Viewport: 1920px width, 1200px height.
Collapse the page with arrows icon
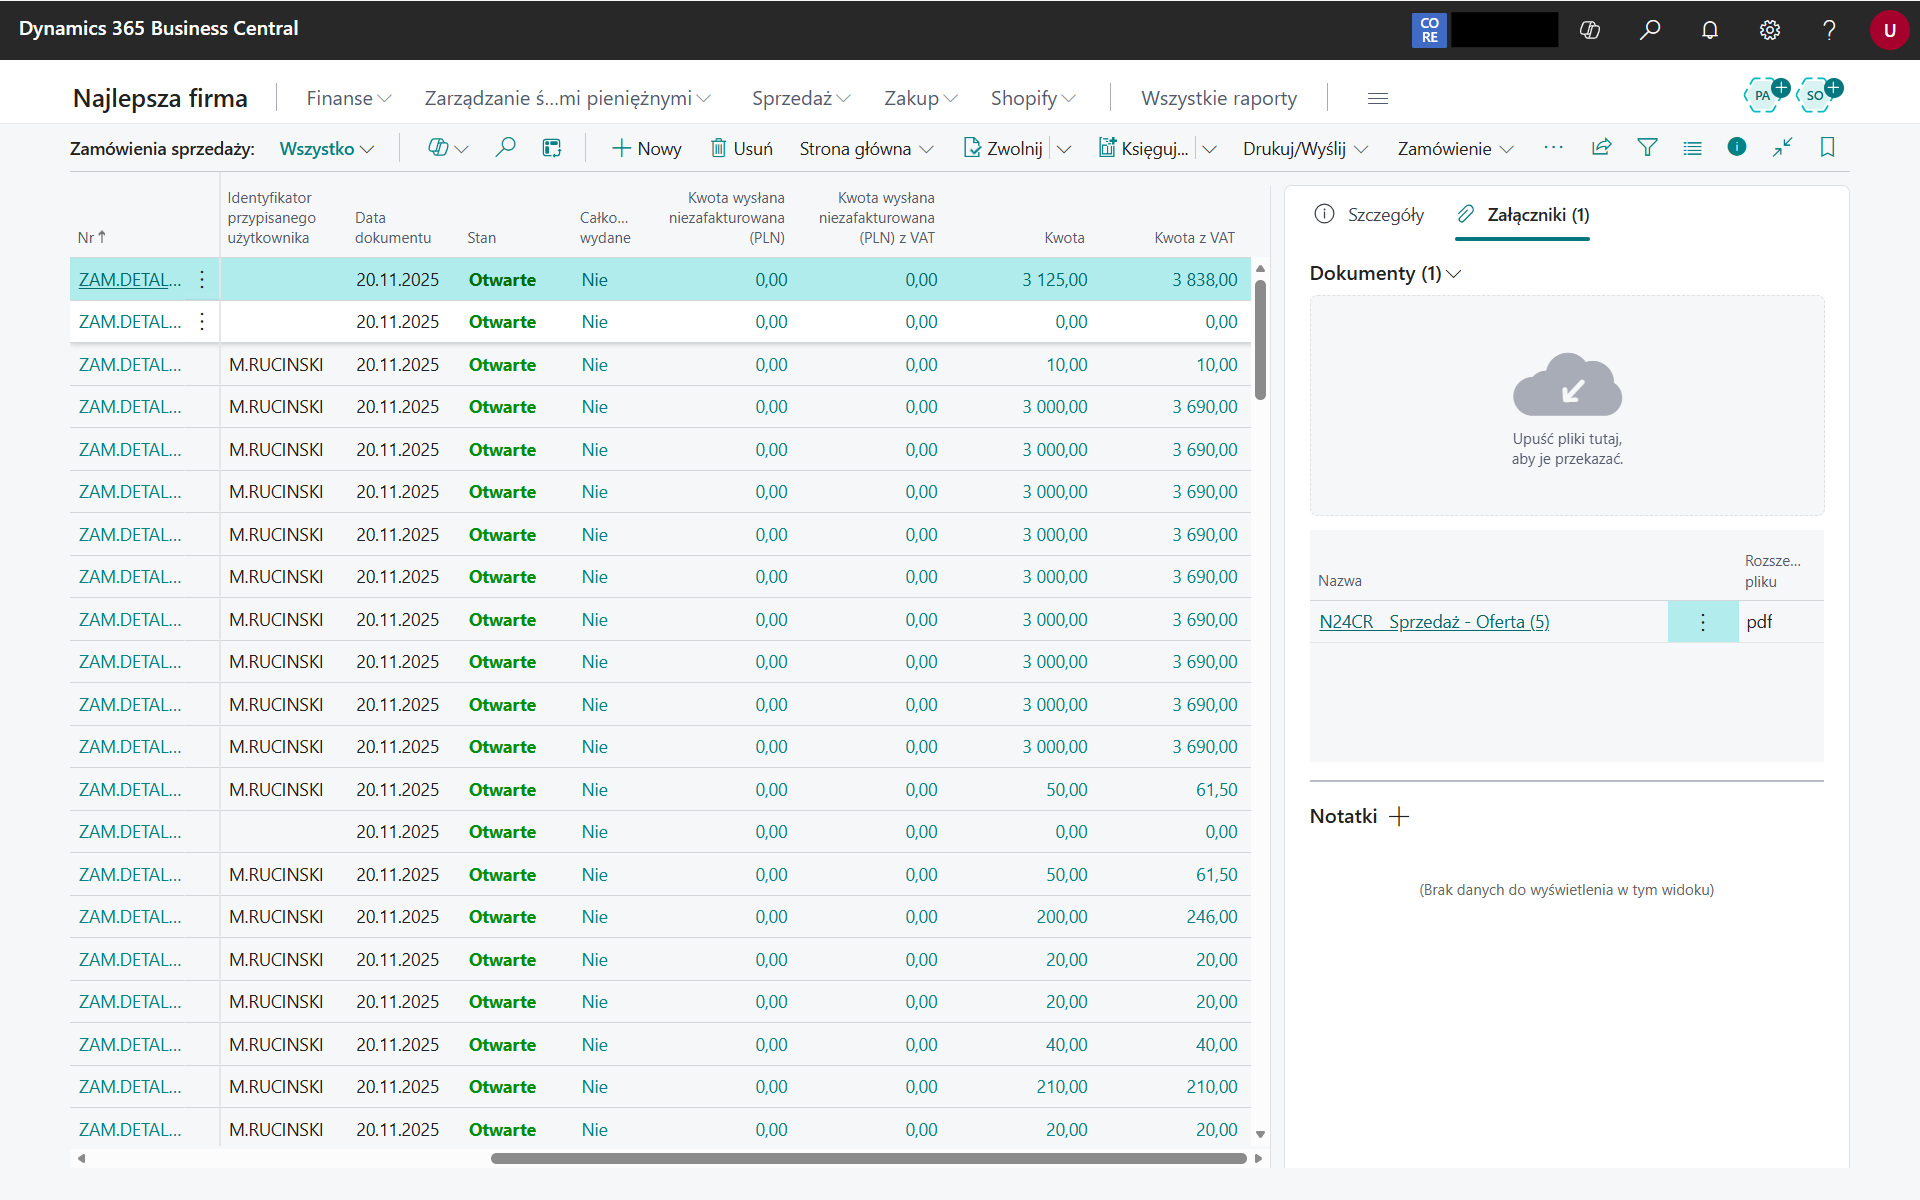[x=1782, y=148]
